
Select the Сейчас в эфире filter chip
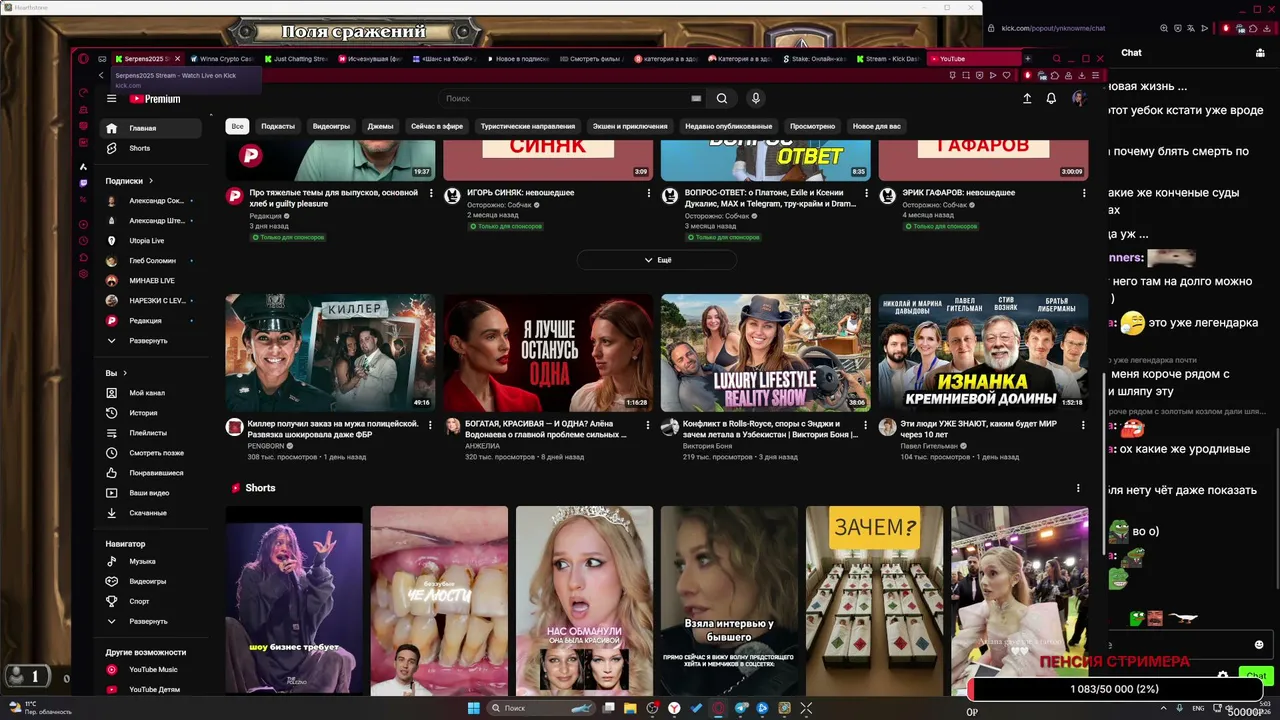coord(437,126)
